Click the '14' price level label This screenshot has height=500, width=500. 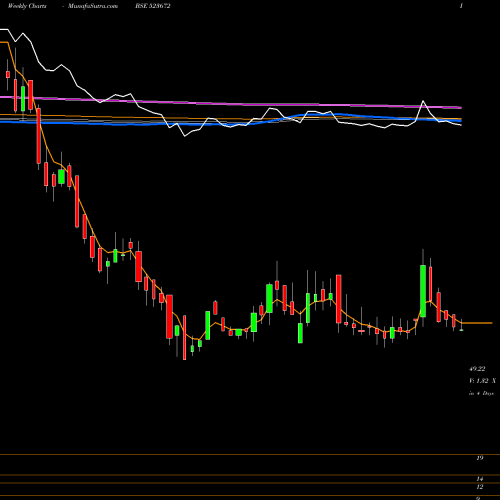click(480, 479)
